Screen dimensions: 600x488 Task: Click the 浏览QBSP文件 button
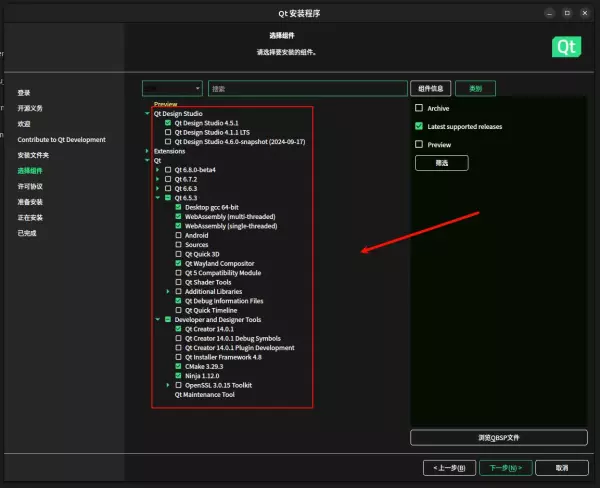499,437
